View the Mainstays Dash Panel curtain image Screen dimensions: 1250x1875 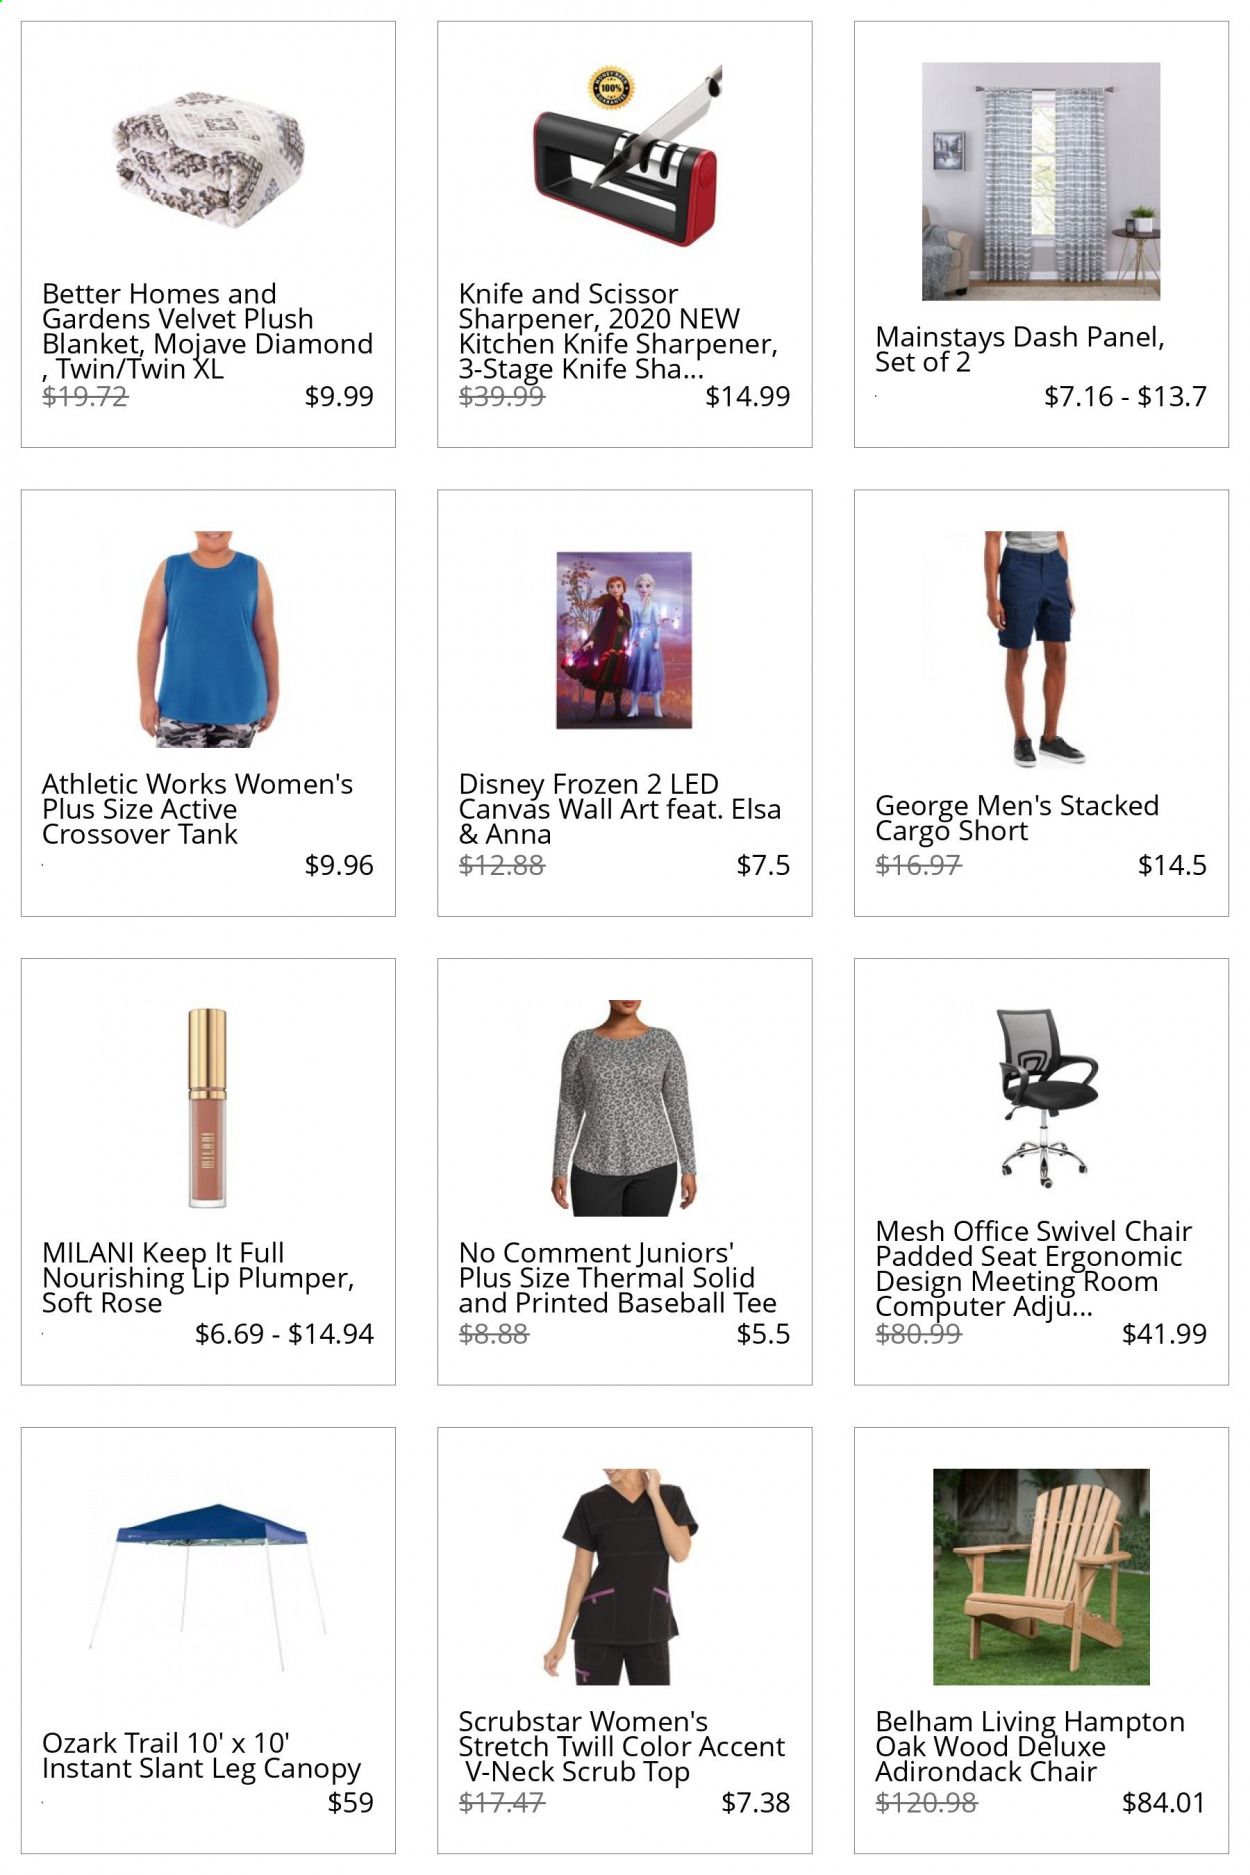1041,181
